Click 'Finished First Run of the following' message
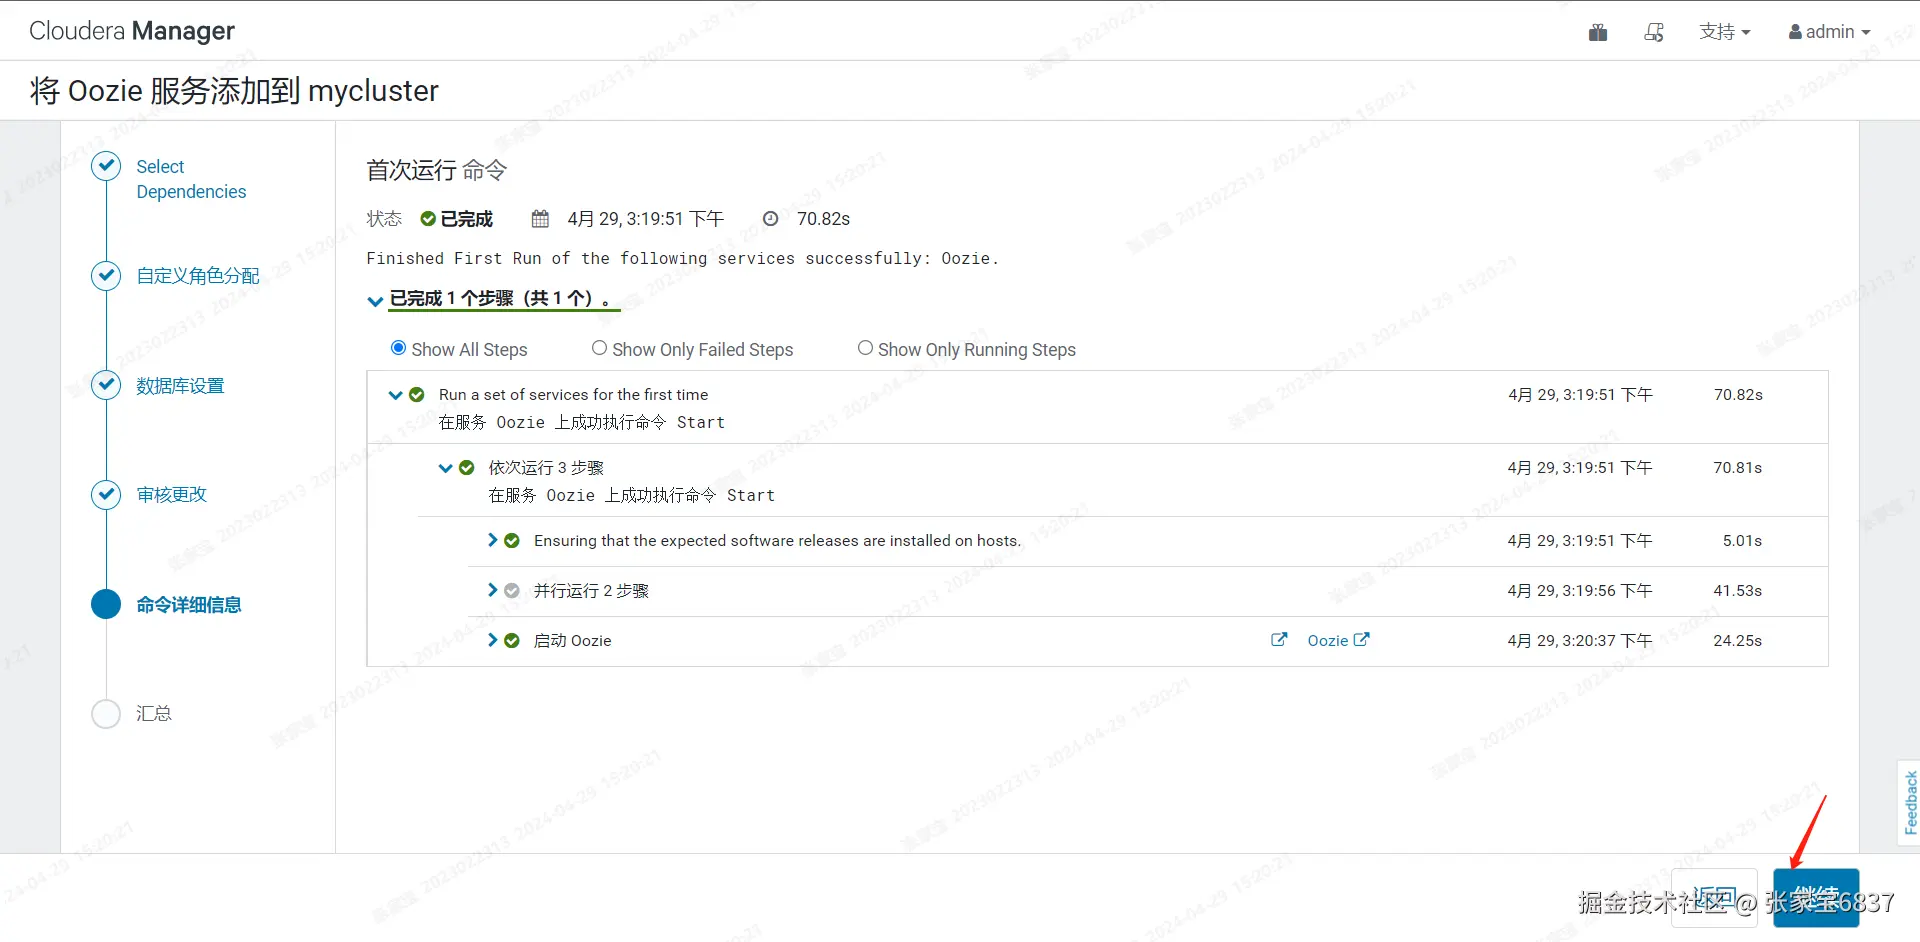The width and height of the screenshot is (1920, 942). (x=683, y=258)
